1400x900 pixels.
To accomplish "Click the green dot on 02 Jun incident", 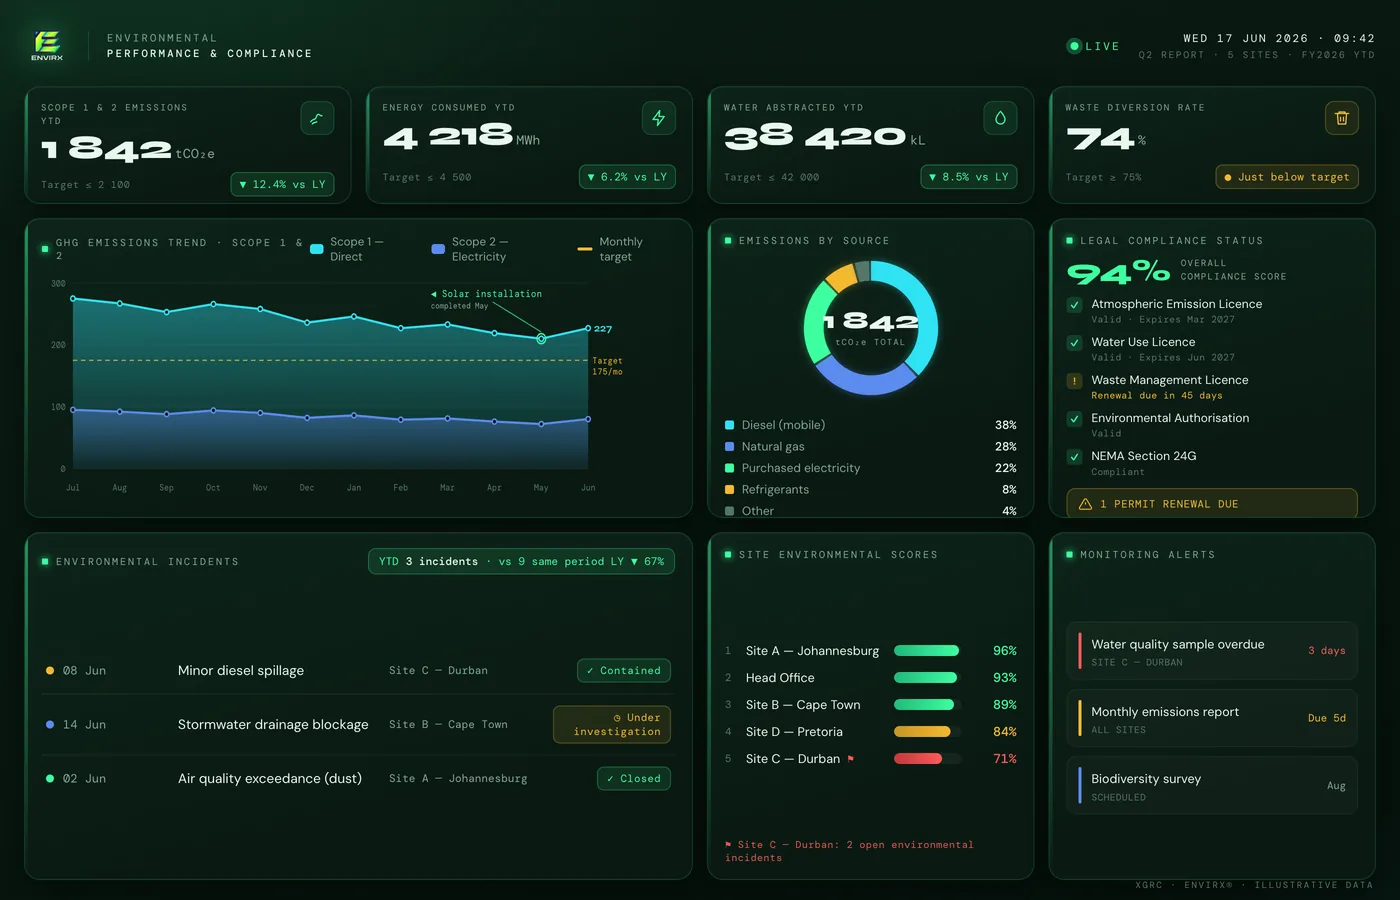I will [50, 779].
